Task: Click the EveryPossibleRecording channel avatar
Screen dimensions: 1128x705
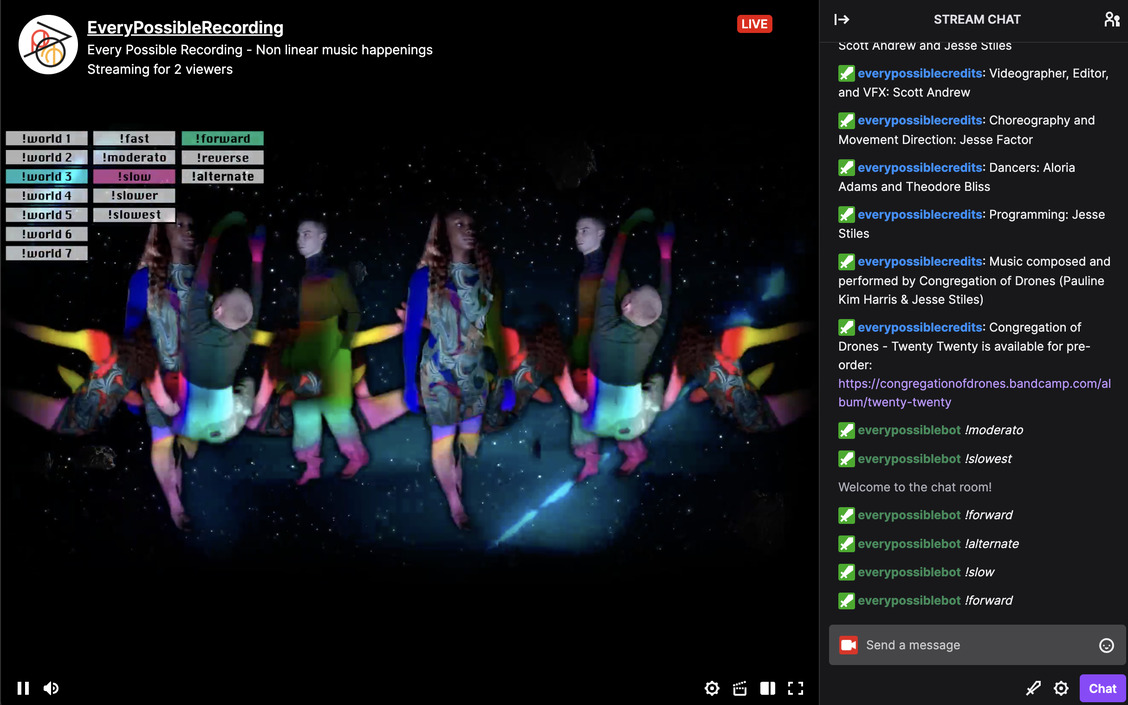Action: (x=48, y=45)
